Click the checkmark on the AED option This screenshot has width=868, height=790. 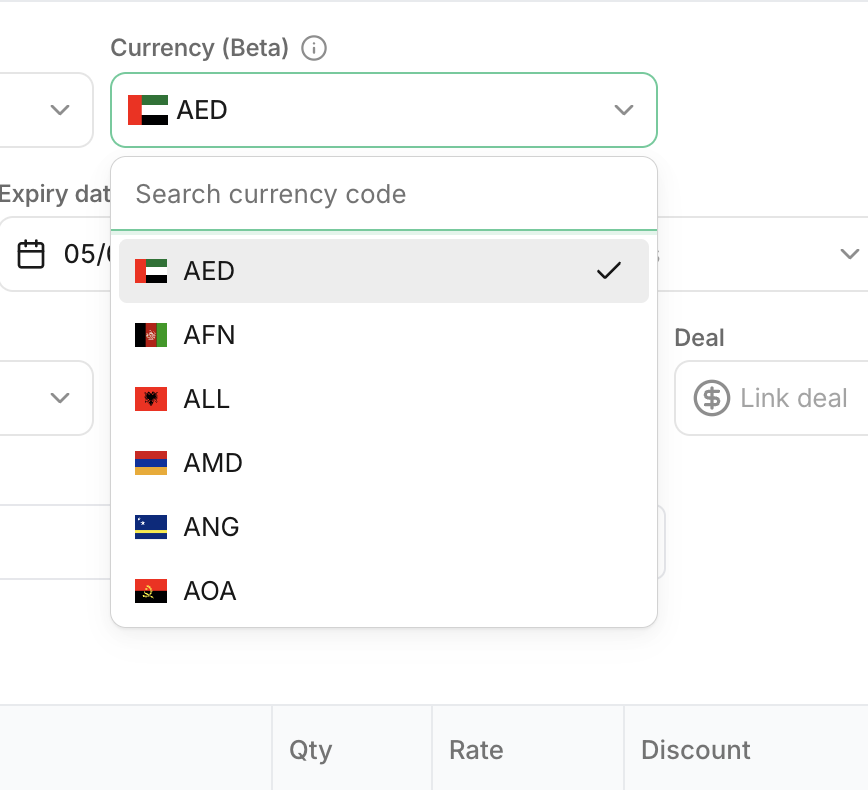point(608,271)
